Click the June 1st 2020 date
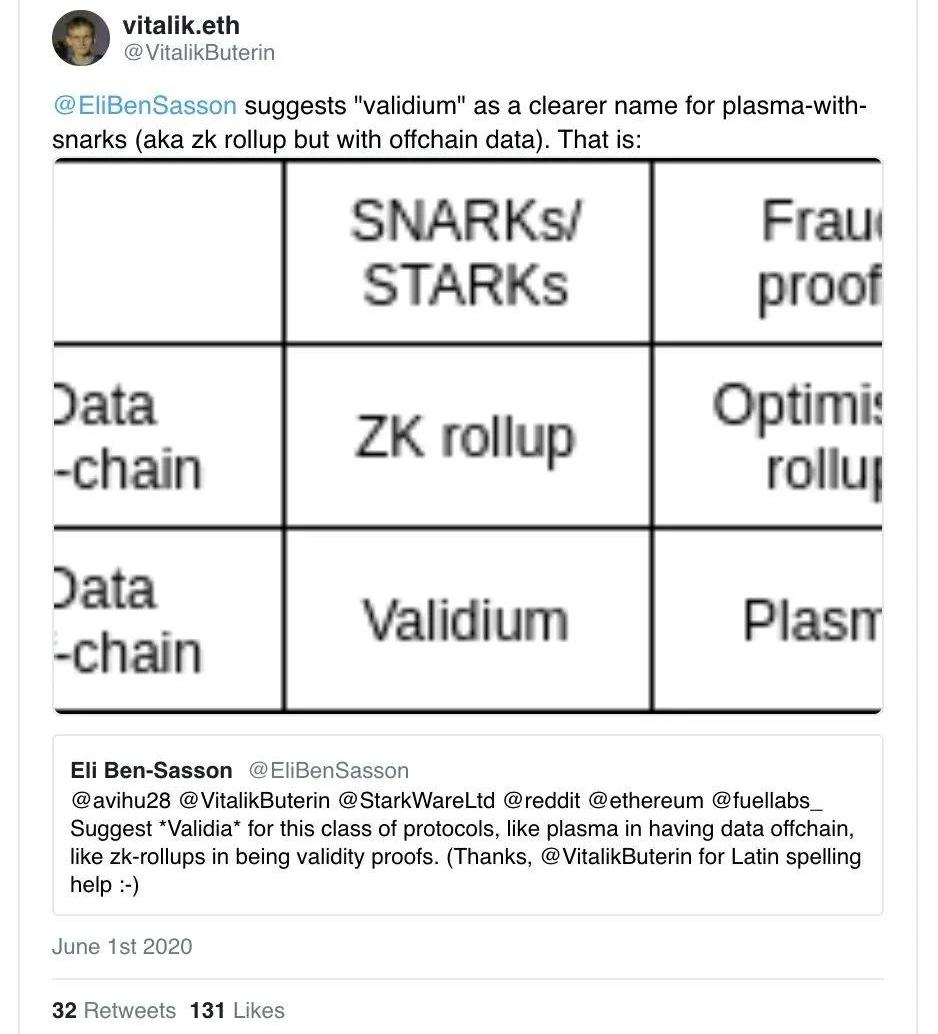This screenshot has height=1034, width=938. pyautogui.click(x=122, y=946)
